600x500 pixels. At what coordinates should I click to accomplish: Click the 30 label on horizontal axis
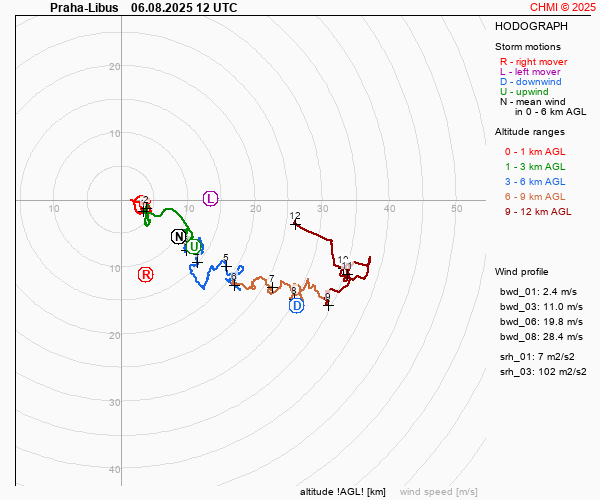pos(323,208)
